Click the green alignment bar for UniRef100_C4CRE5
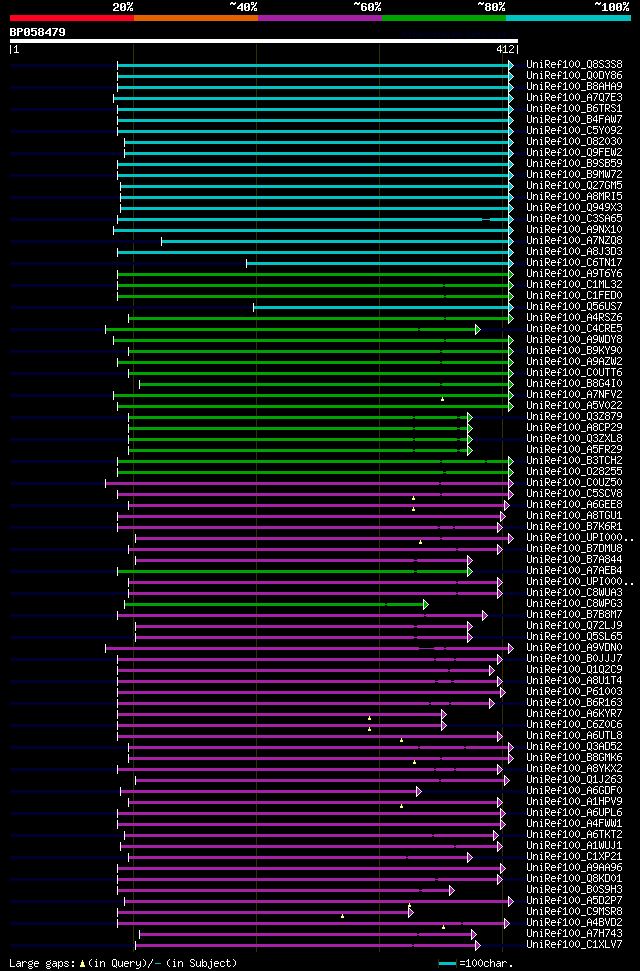 (292, 329)
